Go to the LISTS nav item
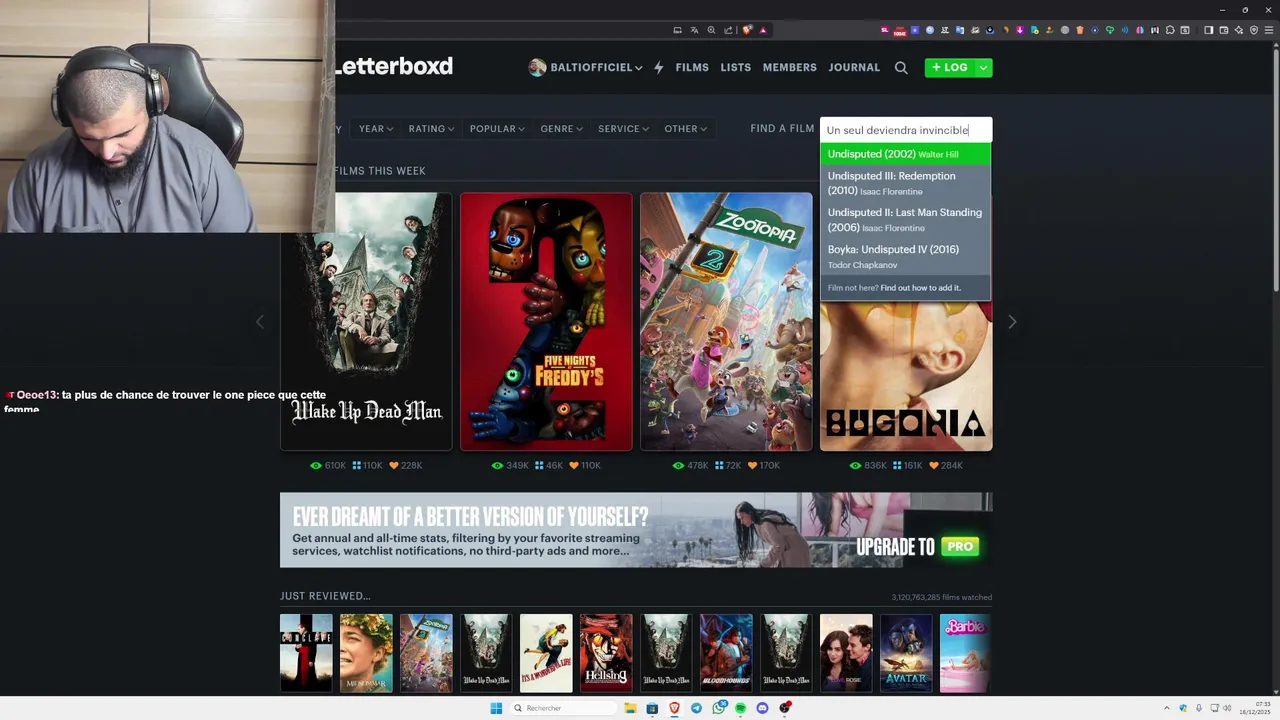The image size is (1280, 720). point(735,67)
